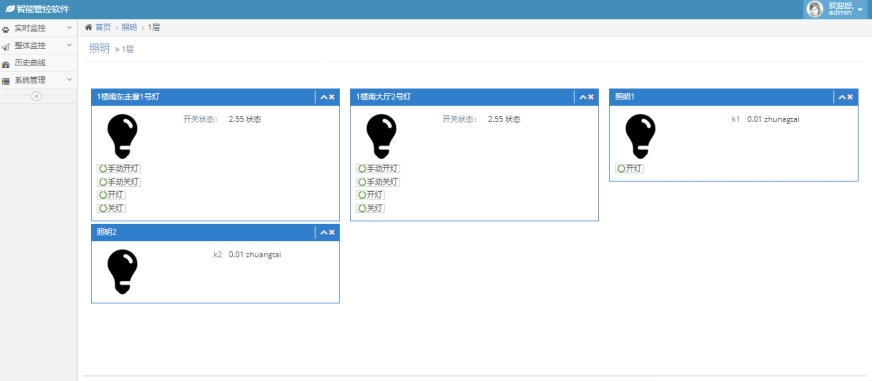872x381 pixels.
Task: Collapse the sidebar with the round arrow icon
Action: tap(37, 96)
